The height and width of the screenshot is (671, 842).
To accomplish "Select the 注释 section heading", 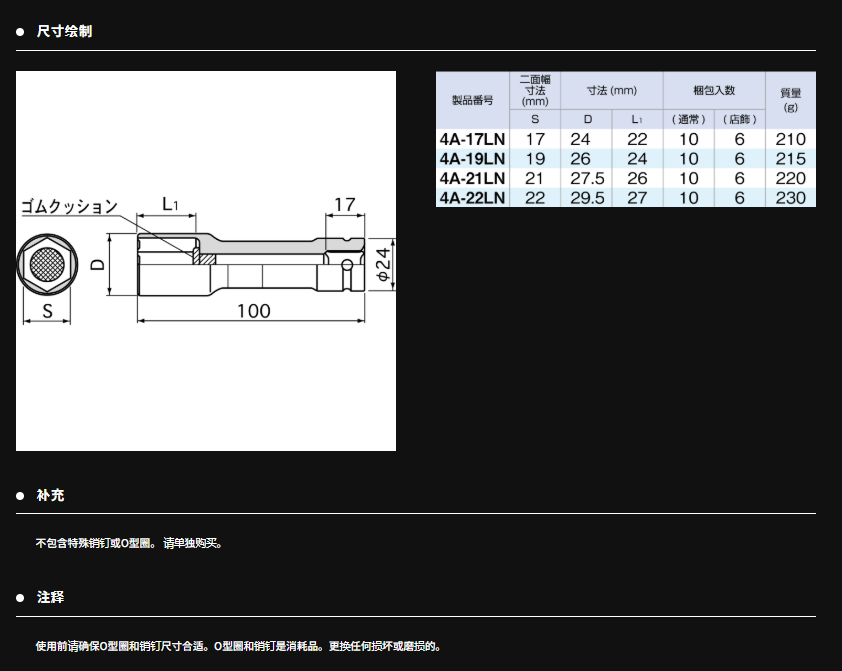I will coord(51,598).
